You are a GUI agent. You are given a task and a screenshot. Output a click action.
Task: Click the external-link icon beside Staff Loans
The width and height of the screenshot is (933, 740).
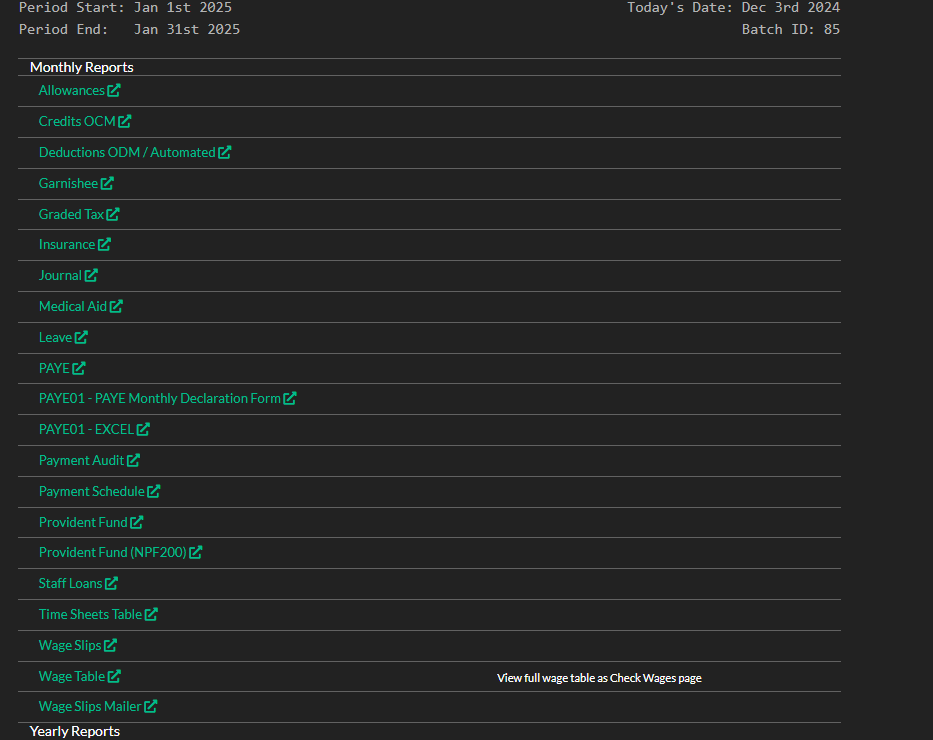click(111, 584)
